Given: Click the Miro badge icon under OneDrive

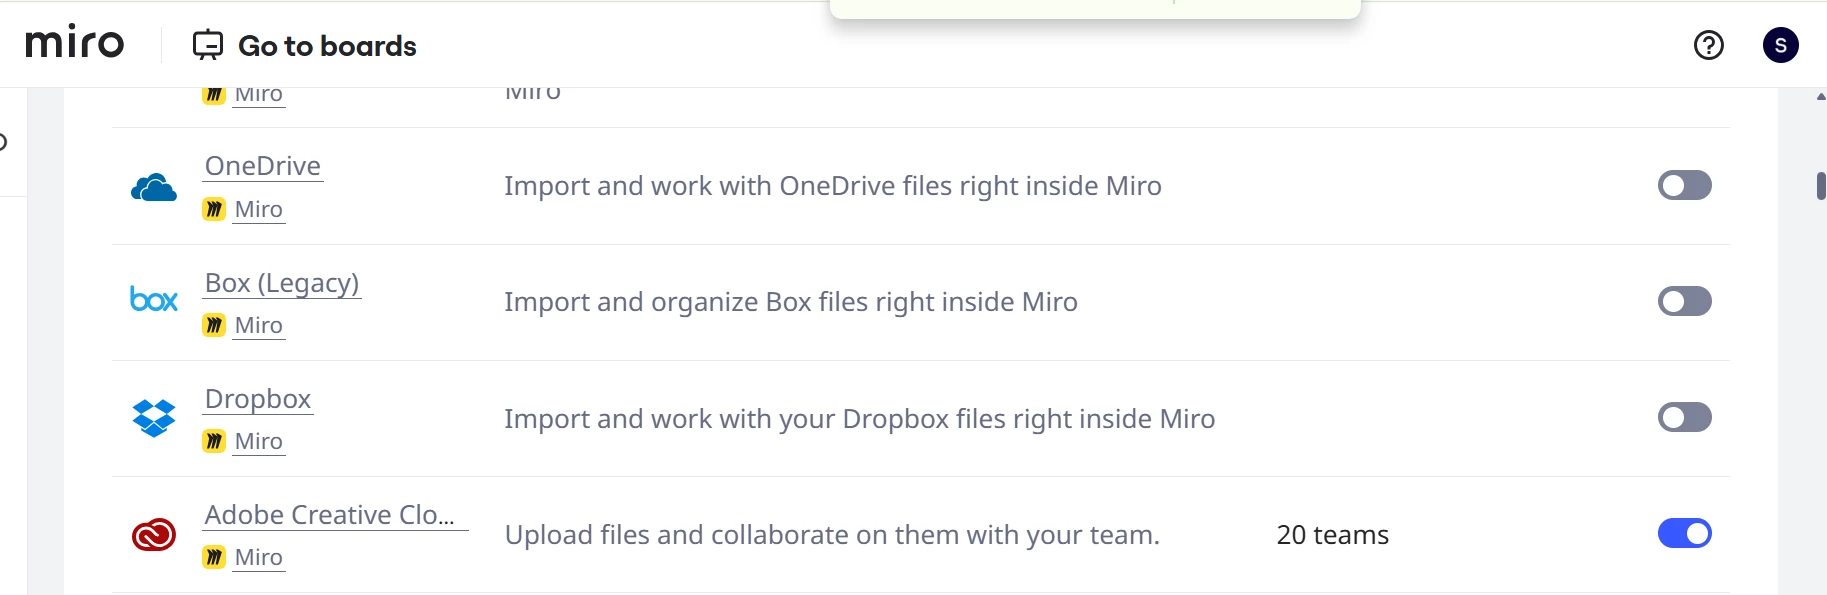Looking at the screenshot, I should click(214, 209).
